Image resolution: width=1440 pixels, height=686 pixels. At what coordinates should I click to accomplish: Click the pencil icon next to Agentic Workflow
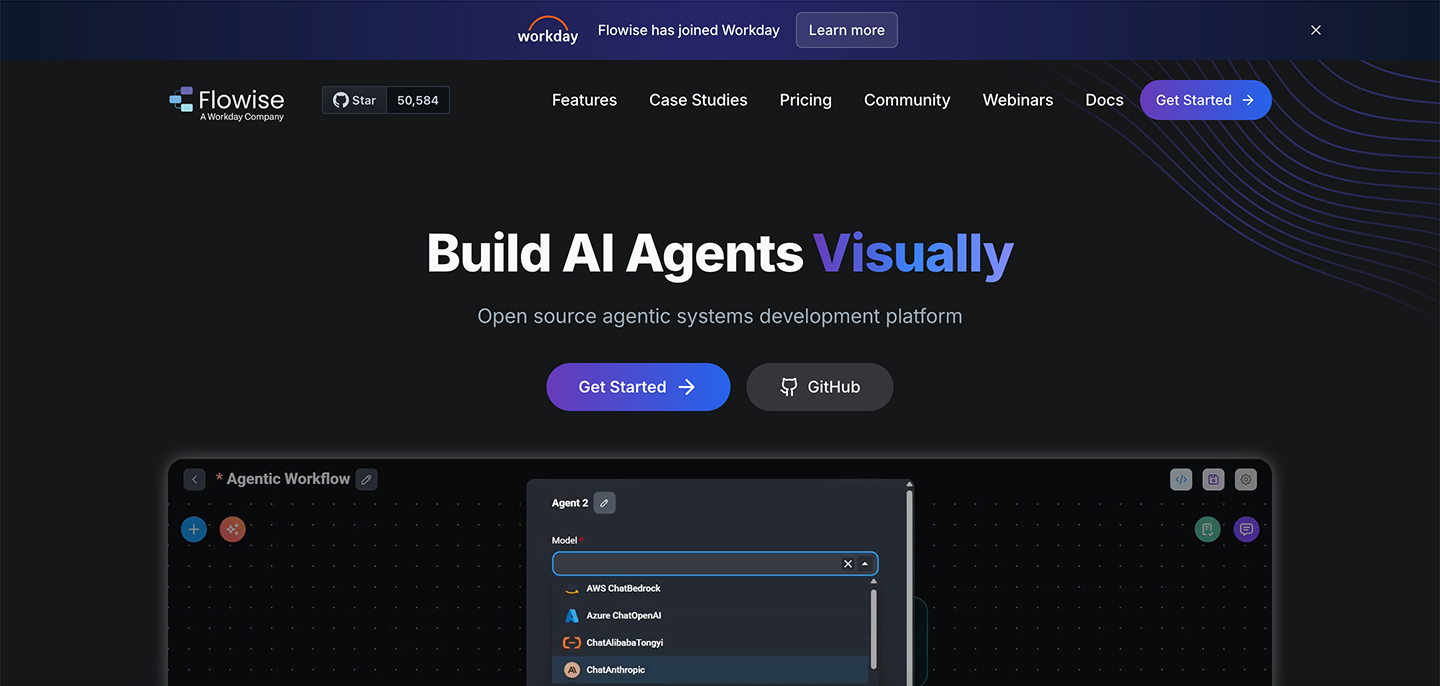pyautogui.click(x=367, y=479)
